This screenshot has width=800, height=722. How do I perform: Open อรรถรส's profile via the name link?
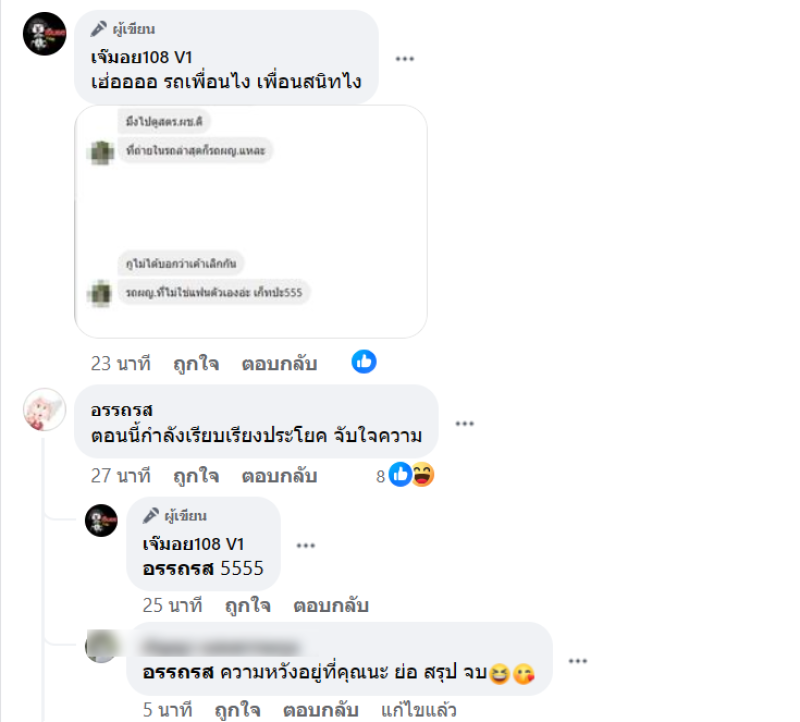pos(121,411)
